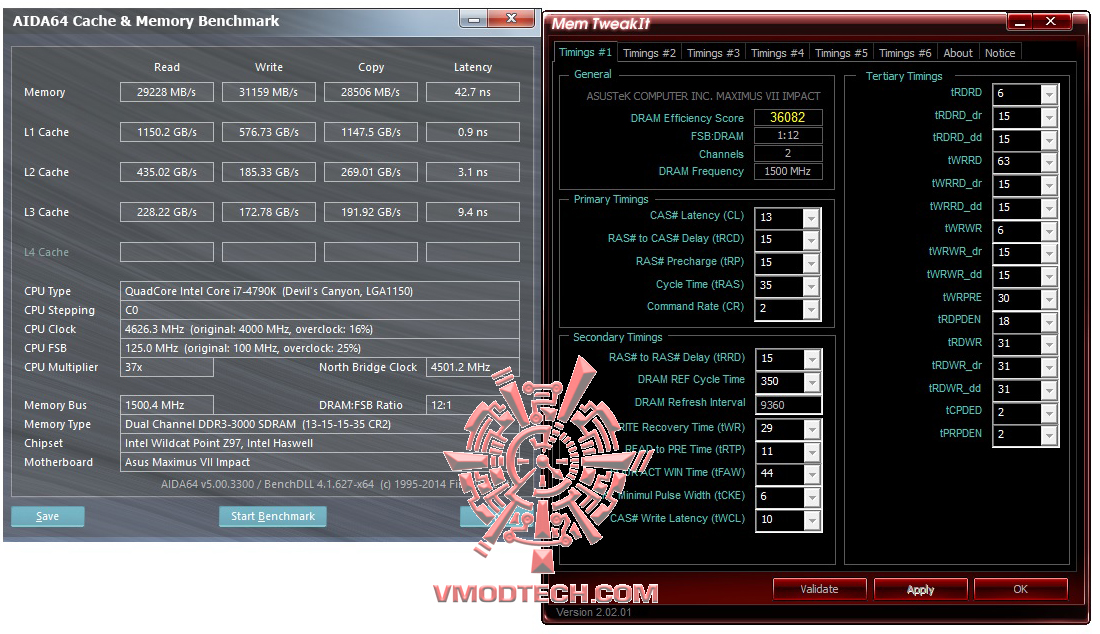The height and width of the screenshot is (634, 1100).
Task: Expand the Command Rate (CR) dropdown
Action: (811, 309)
